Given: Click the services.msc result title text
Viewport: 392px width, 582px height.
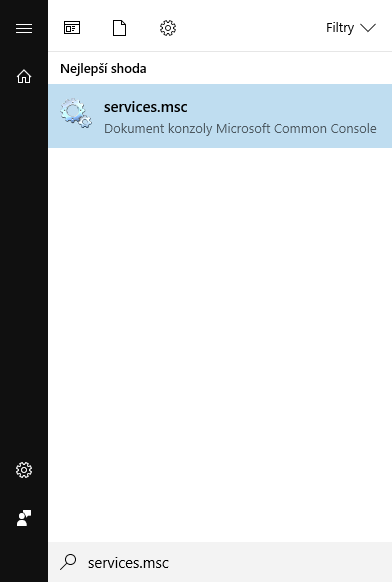Looking at the screenshot, I should click(146, 107).
